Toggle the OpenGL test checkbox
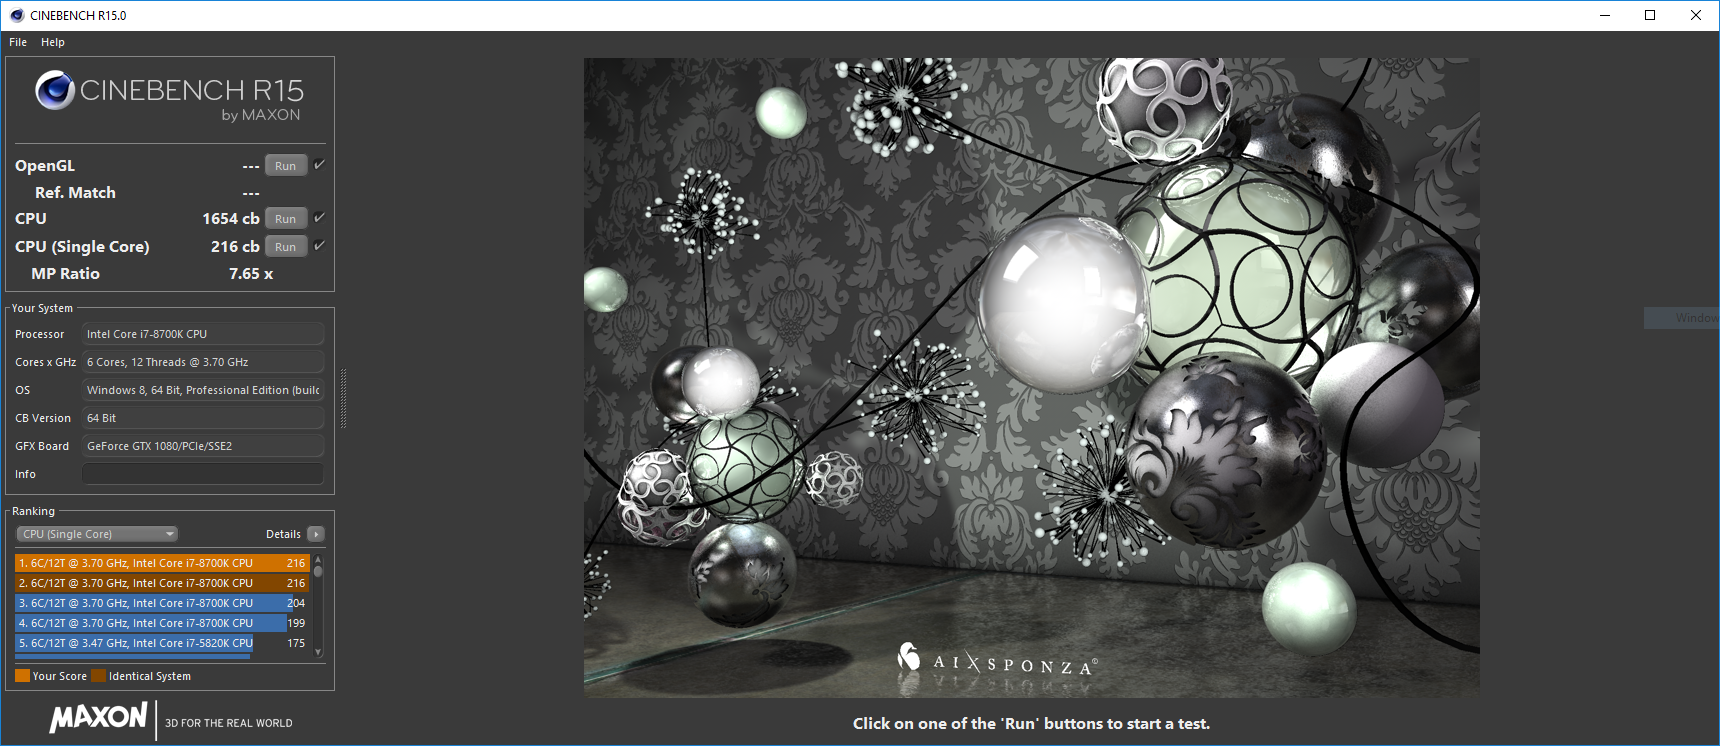The image size is (1720, 746). pos(319,165)
